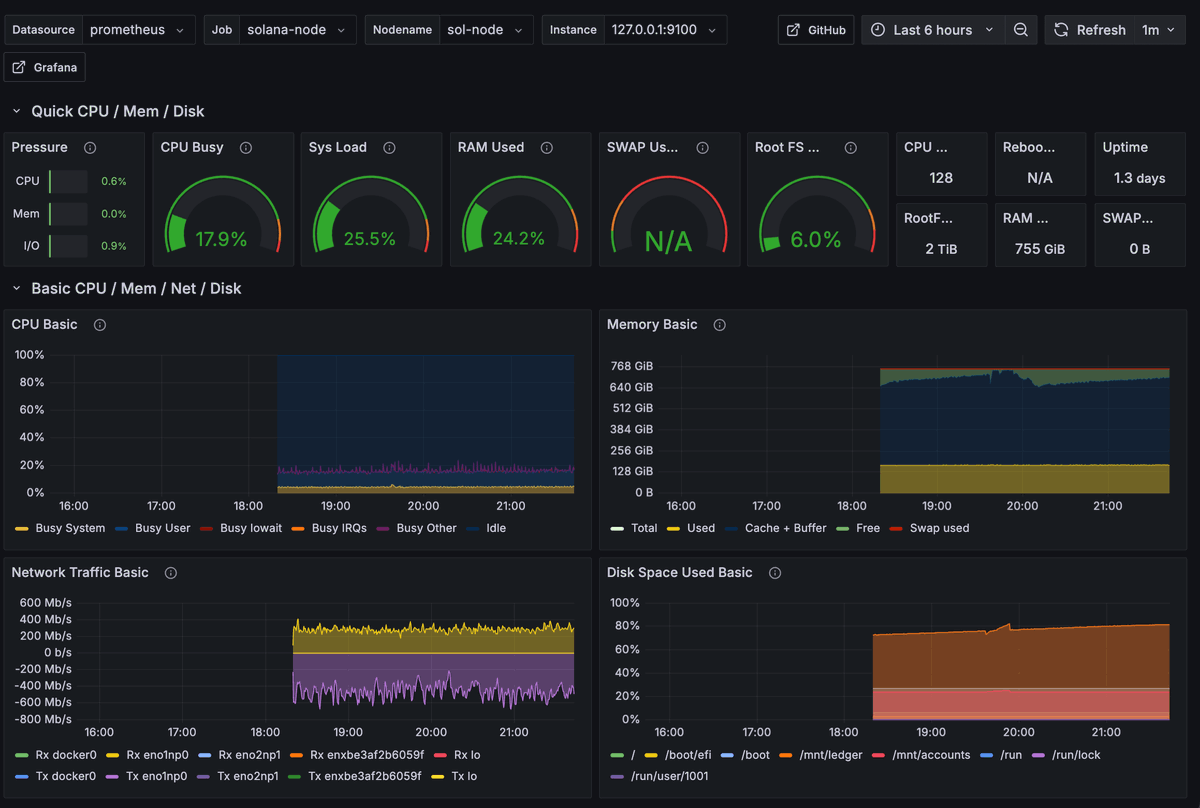Select the Root FS 6.0% gauge
This screenshot has height=808, width=1200.
817,213
